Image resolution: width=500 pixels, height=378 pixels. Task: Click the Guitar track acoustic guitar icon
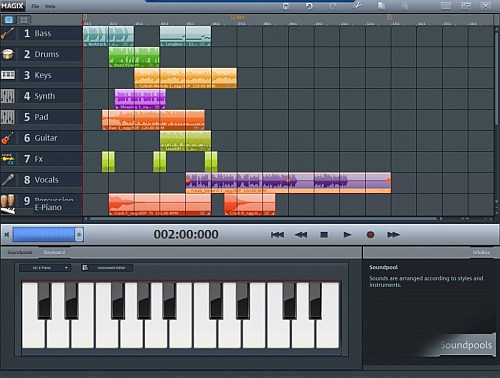click(7, 138)
